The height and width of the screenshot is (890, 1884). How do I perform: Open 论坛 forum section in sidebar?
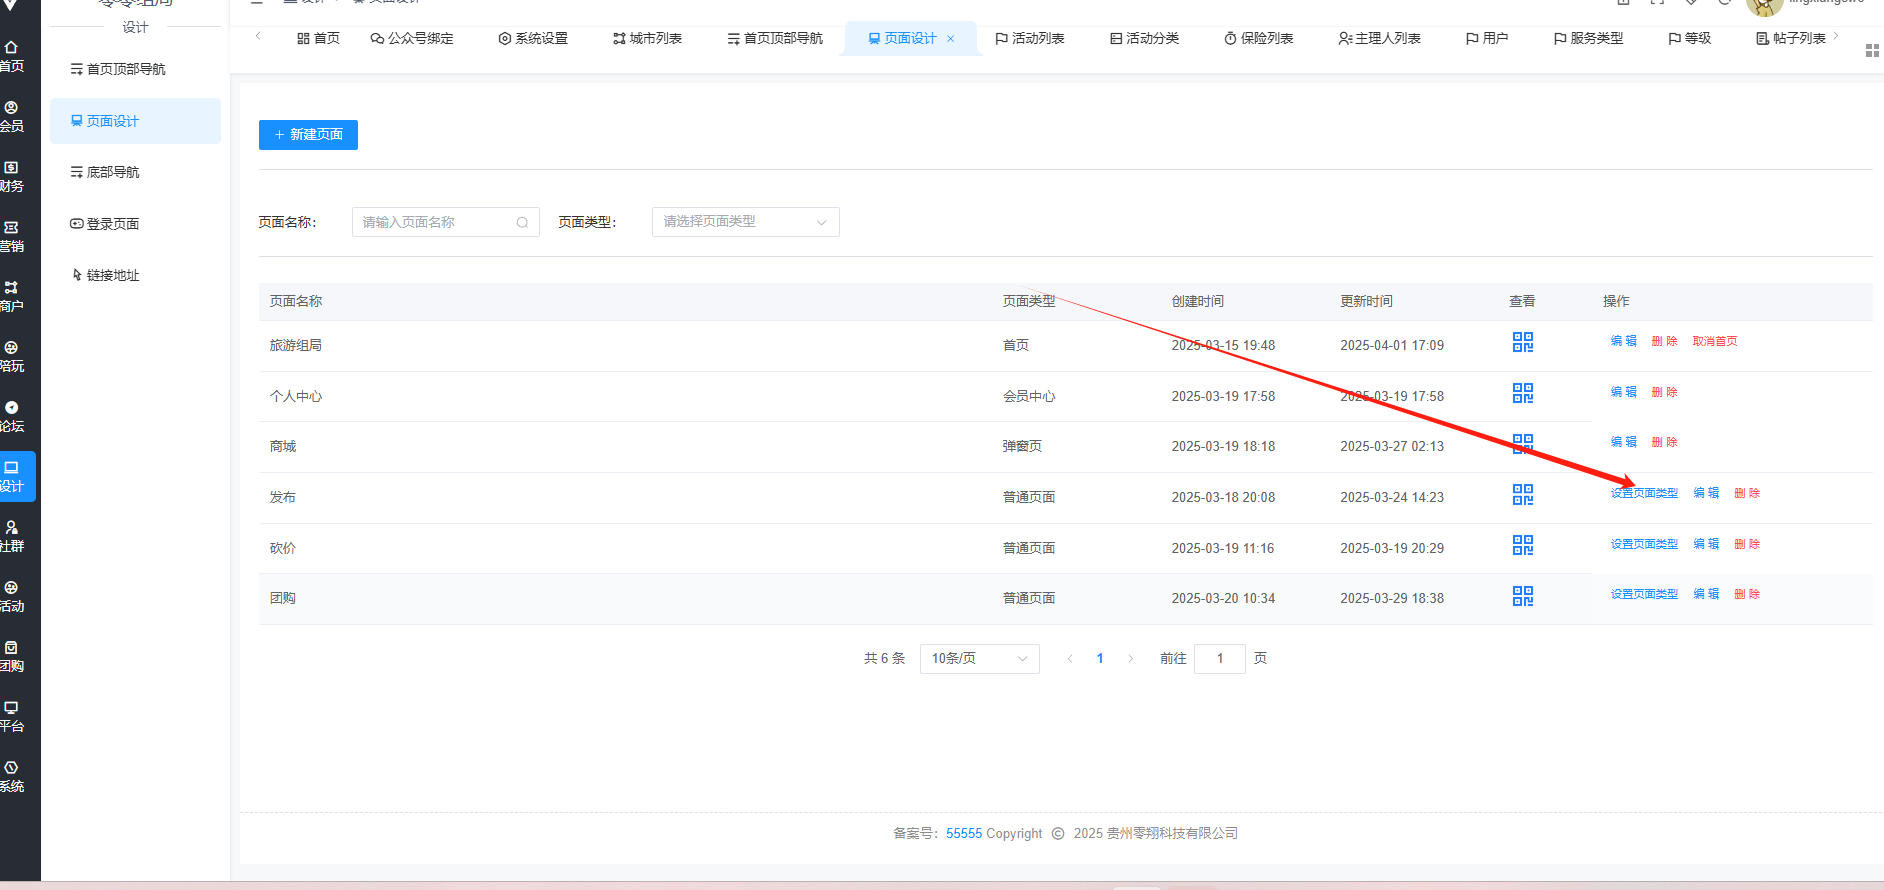tap(12, 416)
